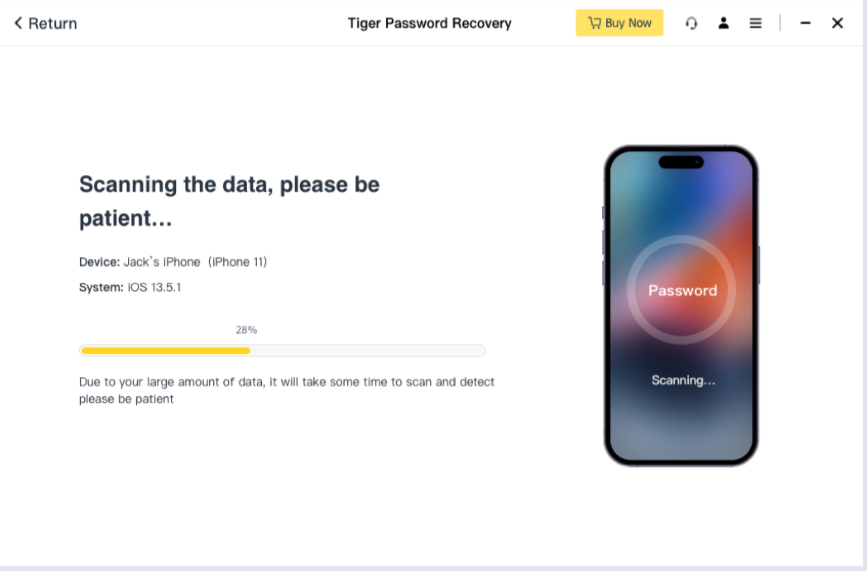Open the hamburger menu
The height and width of the screenshot is (571, 867).
[755, 23]
